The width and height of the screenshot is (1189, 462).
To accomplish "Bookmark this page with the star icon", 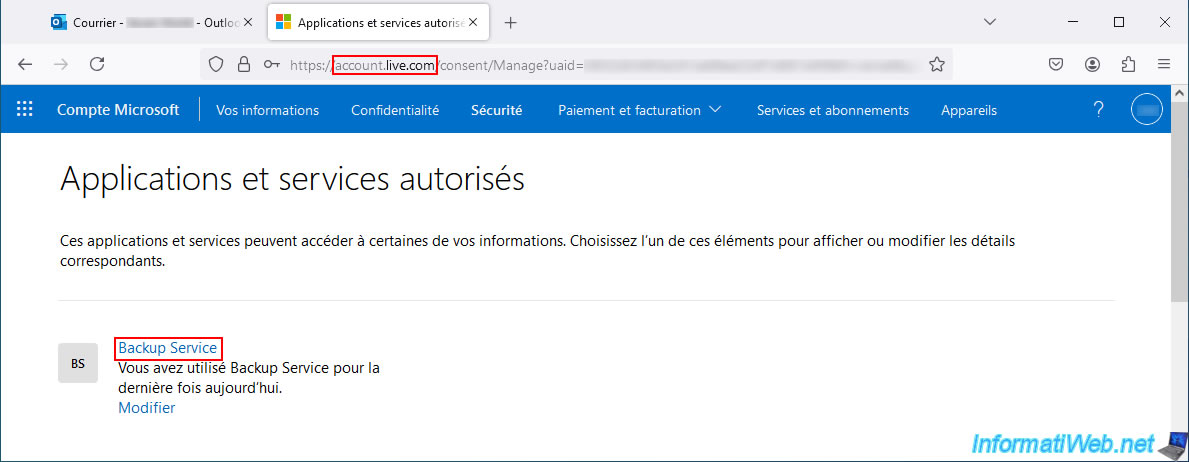I will point(936,64).
